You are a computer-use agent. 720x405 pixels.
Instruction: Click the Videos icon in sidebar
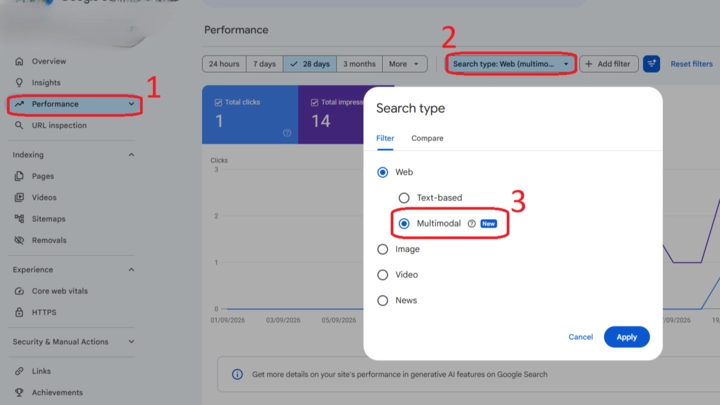(x=19, y=197)
